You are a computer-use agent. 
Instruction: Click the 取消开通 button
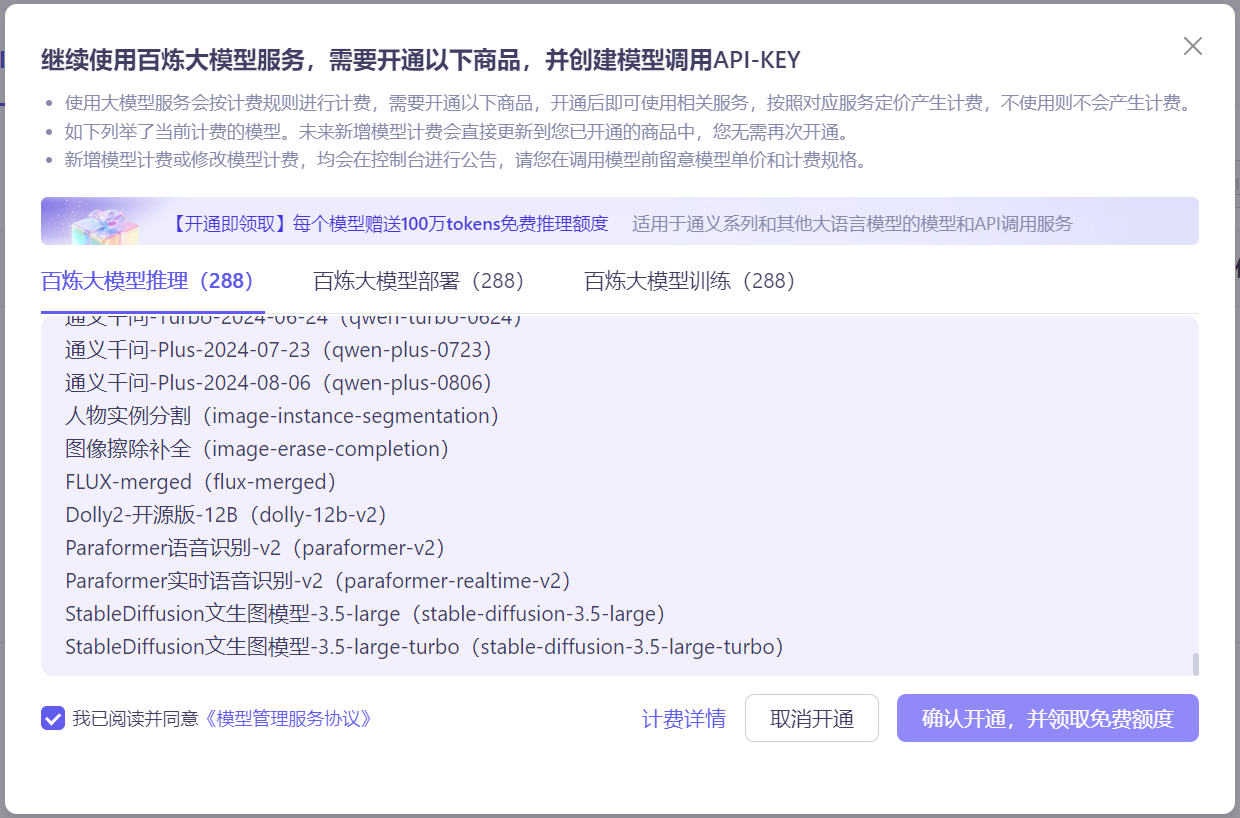coord(812,718)
